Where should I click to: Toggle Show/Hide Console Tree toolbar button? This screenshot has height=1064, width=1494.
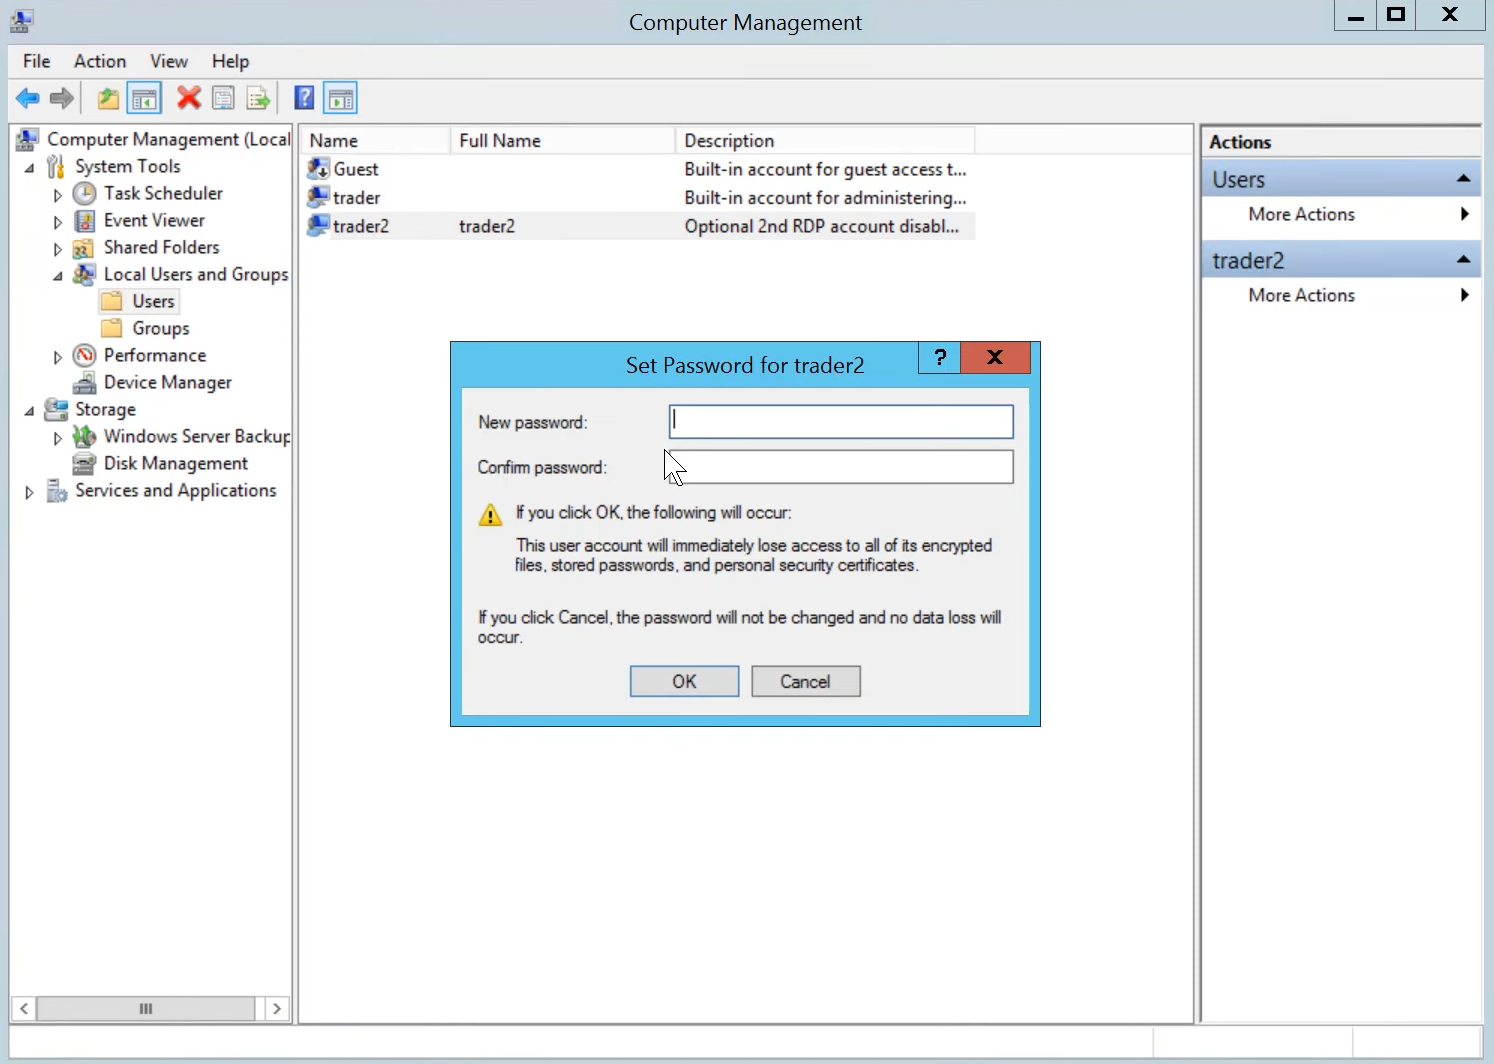pyautogui.click(x=144, y=98)
